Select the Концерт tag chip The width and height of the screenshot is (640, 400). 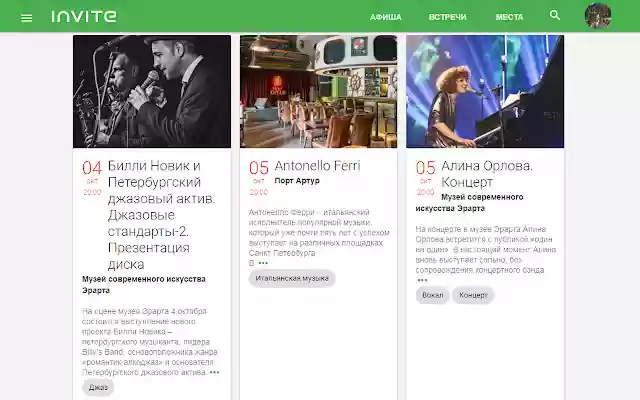473,295
